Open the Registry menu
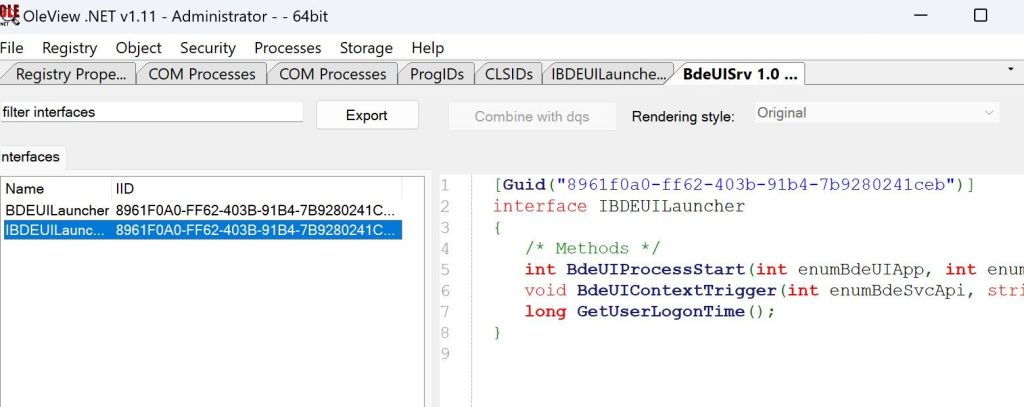 coord(69,47)
